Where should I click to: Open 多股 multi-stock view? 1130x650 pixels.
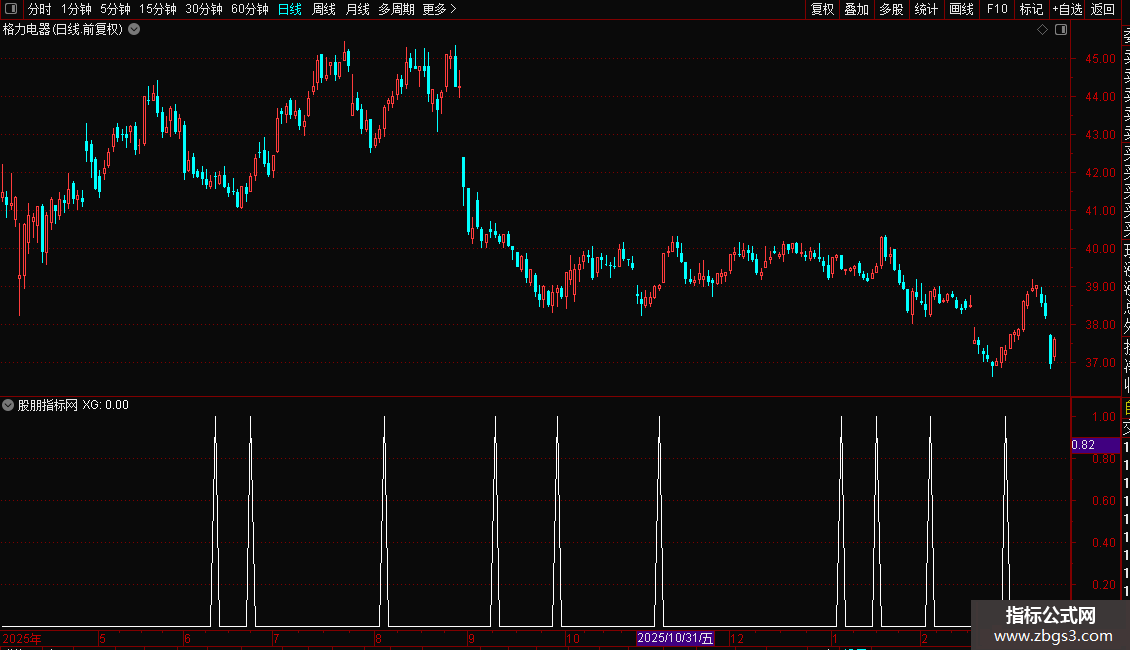click(891, 9)
